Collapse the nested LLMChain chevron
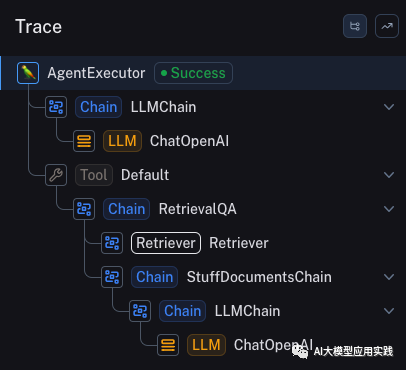Screen dimensions: 406x370 pyautogui.click(x=389, y=311)
